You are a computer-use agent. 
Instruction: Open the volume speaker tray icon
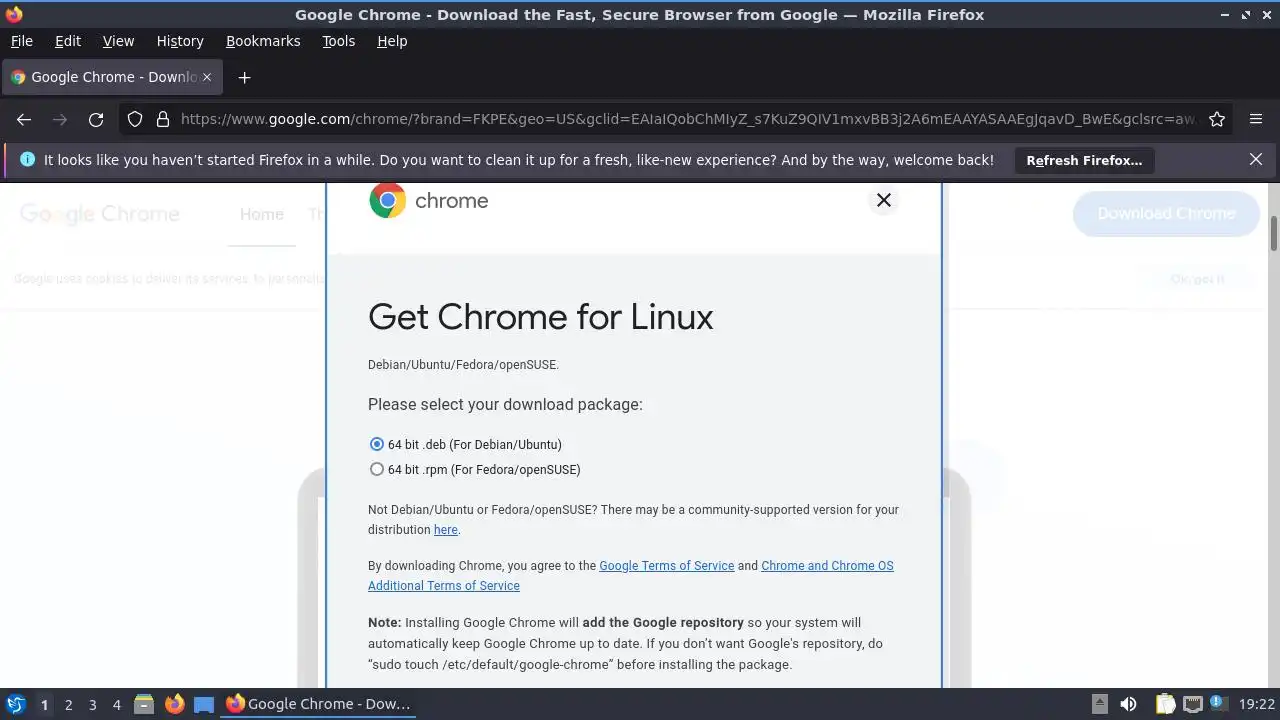(x=1128, y=704)
